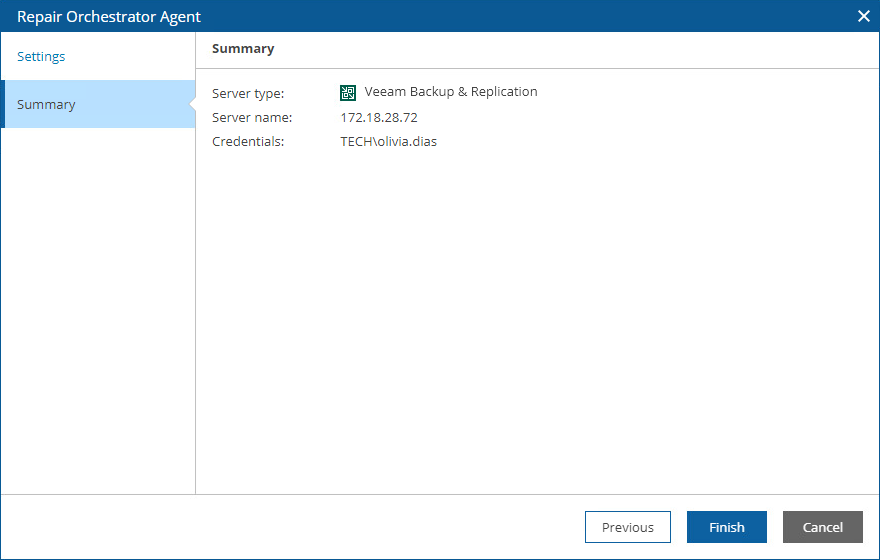Screen dimensions: 880x560
Task: Click the blue marker bar beside Summary
Action: point(3,104)
